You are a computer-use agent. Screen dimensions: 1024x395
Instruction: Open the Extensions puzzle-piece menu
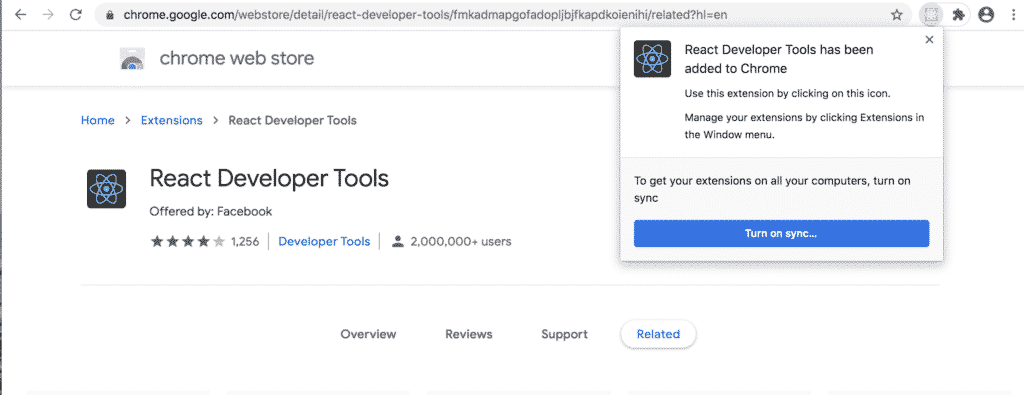(958, 14)
